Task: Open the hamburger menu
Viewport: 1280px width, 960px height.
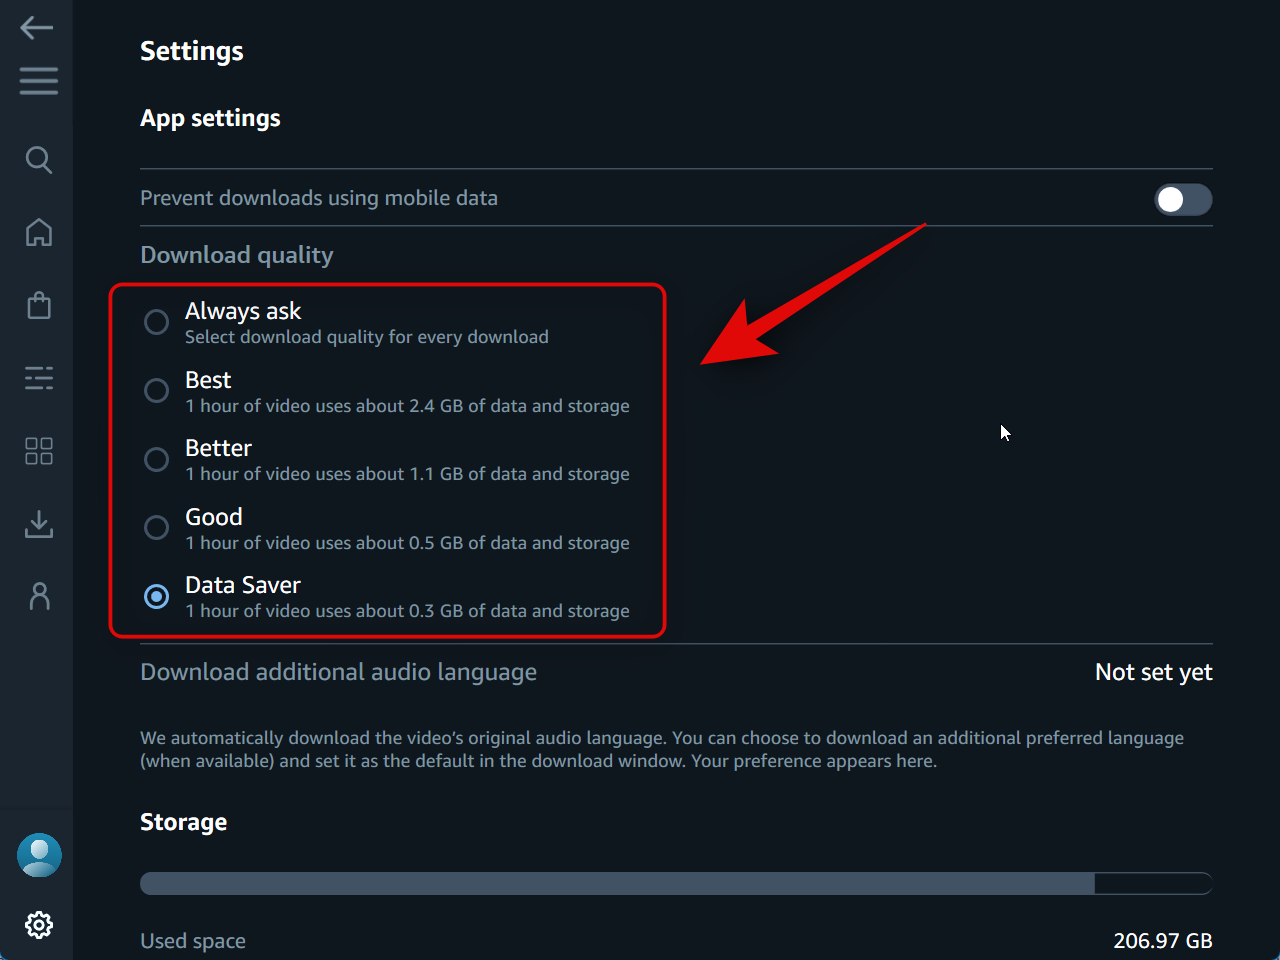Action: [38, 80]
